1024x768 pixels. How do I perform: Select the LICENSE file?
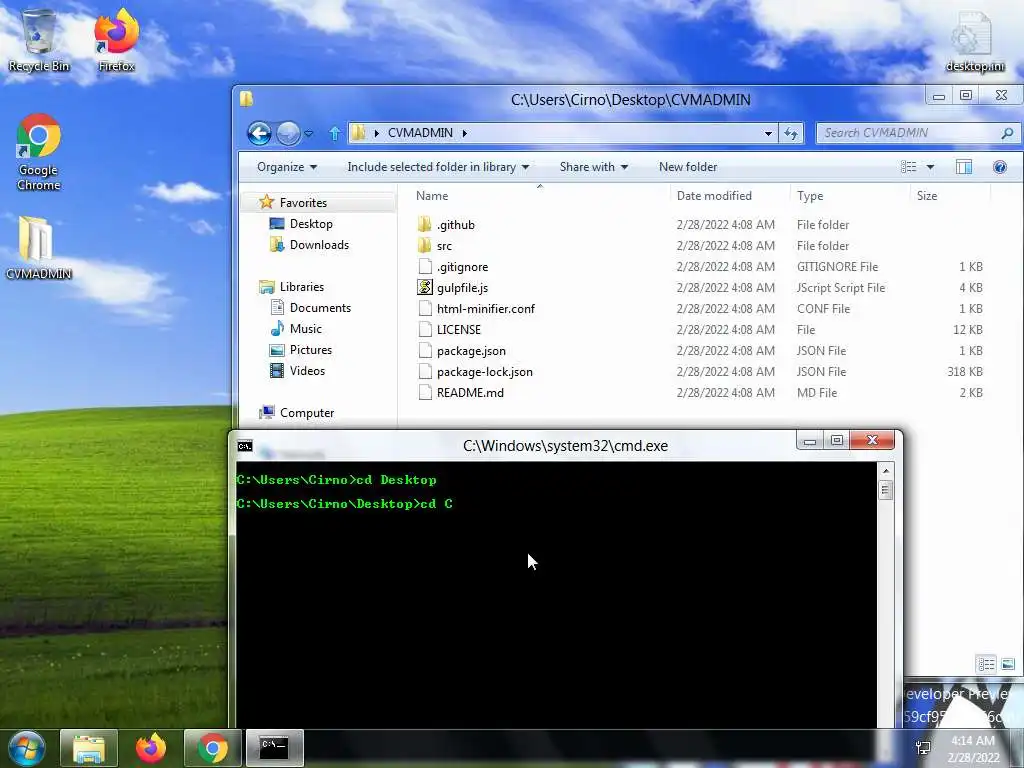pyautogui.click(x=458, y=330)
